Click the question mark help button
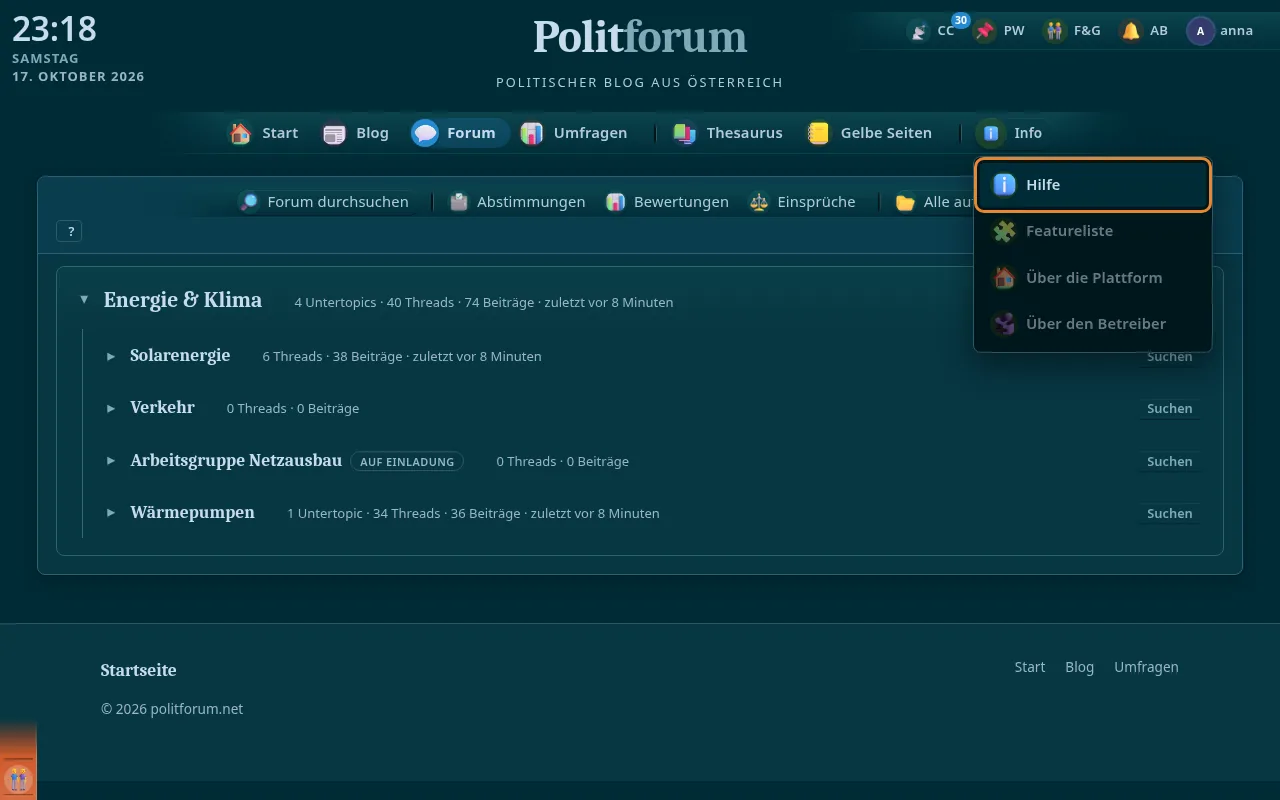 [x=70, y=231]
